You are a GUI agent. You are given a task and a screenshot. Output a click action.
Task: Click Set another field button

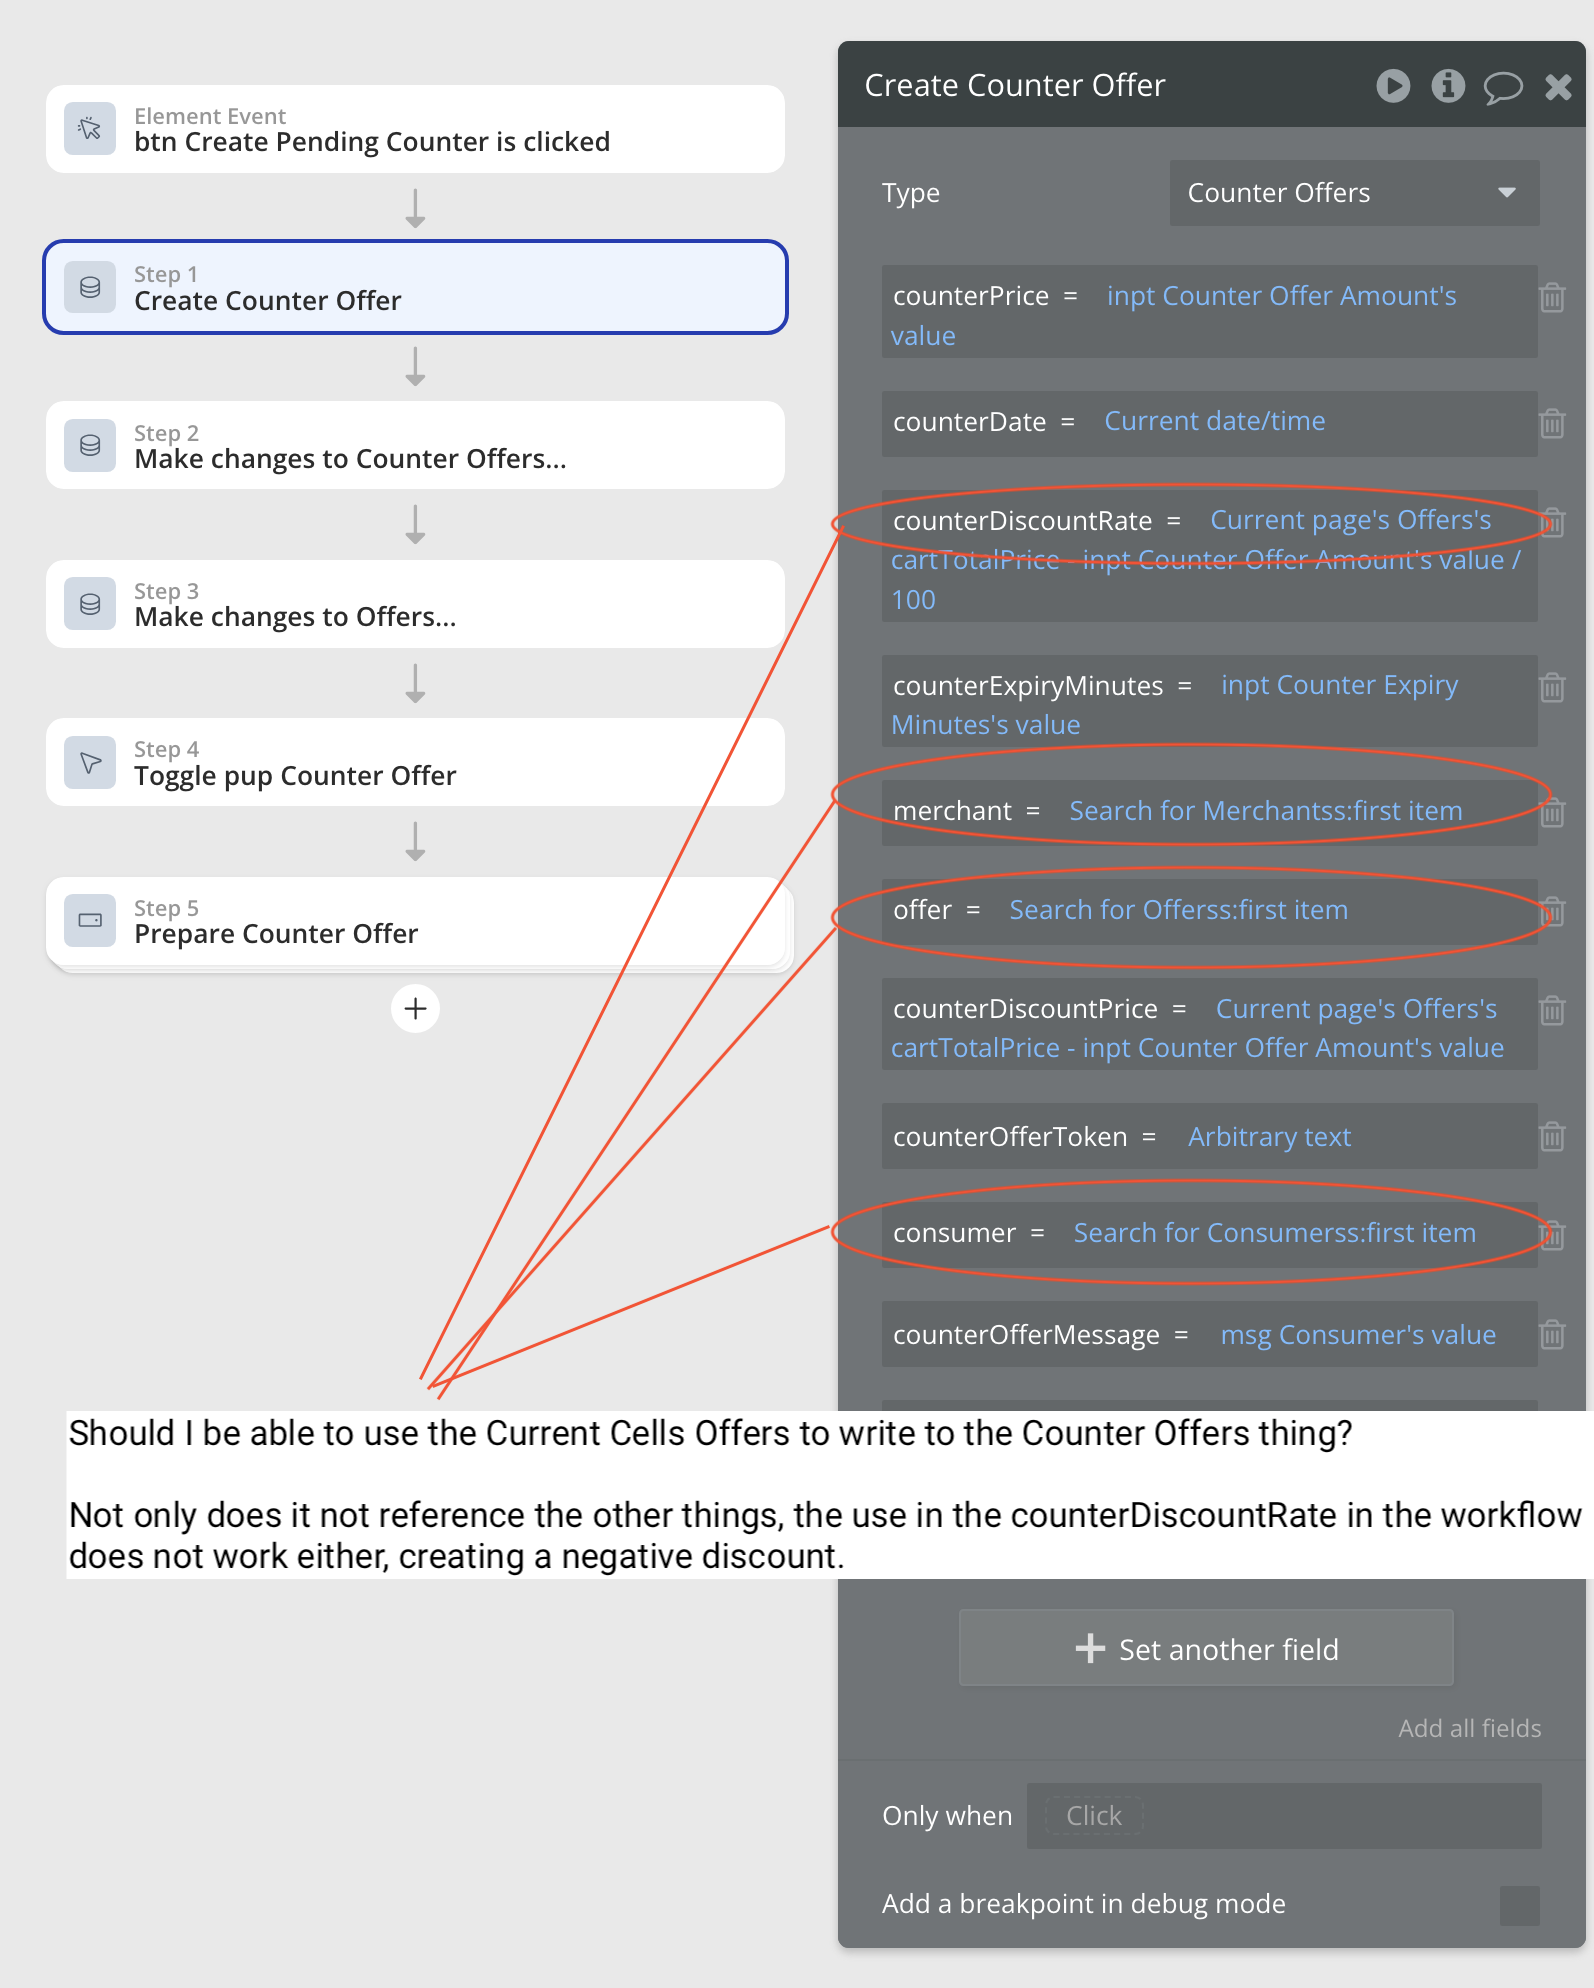click(x=1206, y=1648)
